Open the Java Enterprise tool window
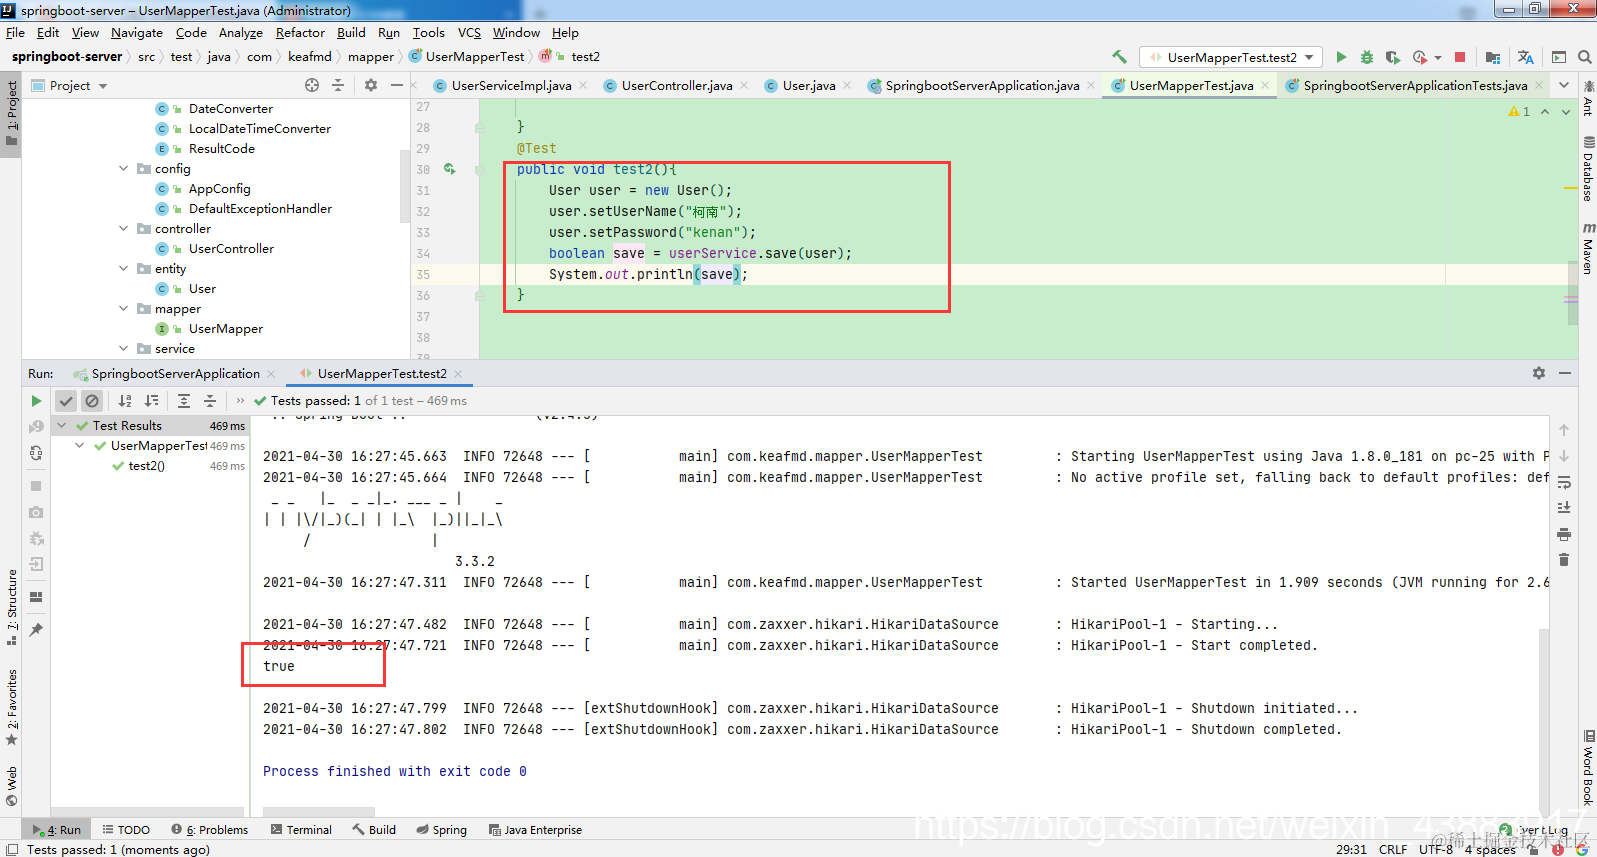Viewport: 1597px width, 857px height. 535,830
